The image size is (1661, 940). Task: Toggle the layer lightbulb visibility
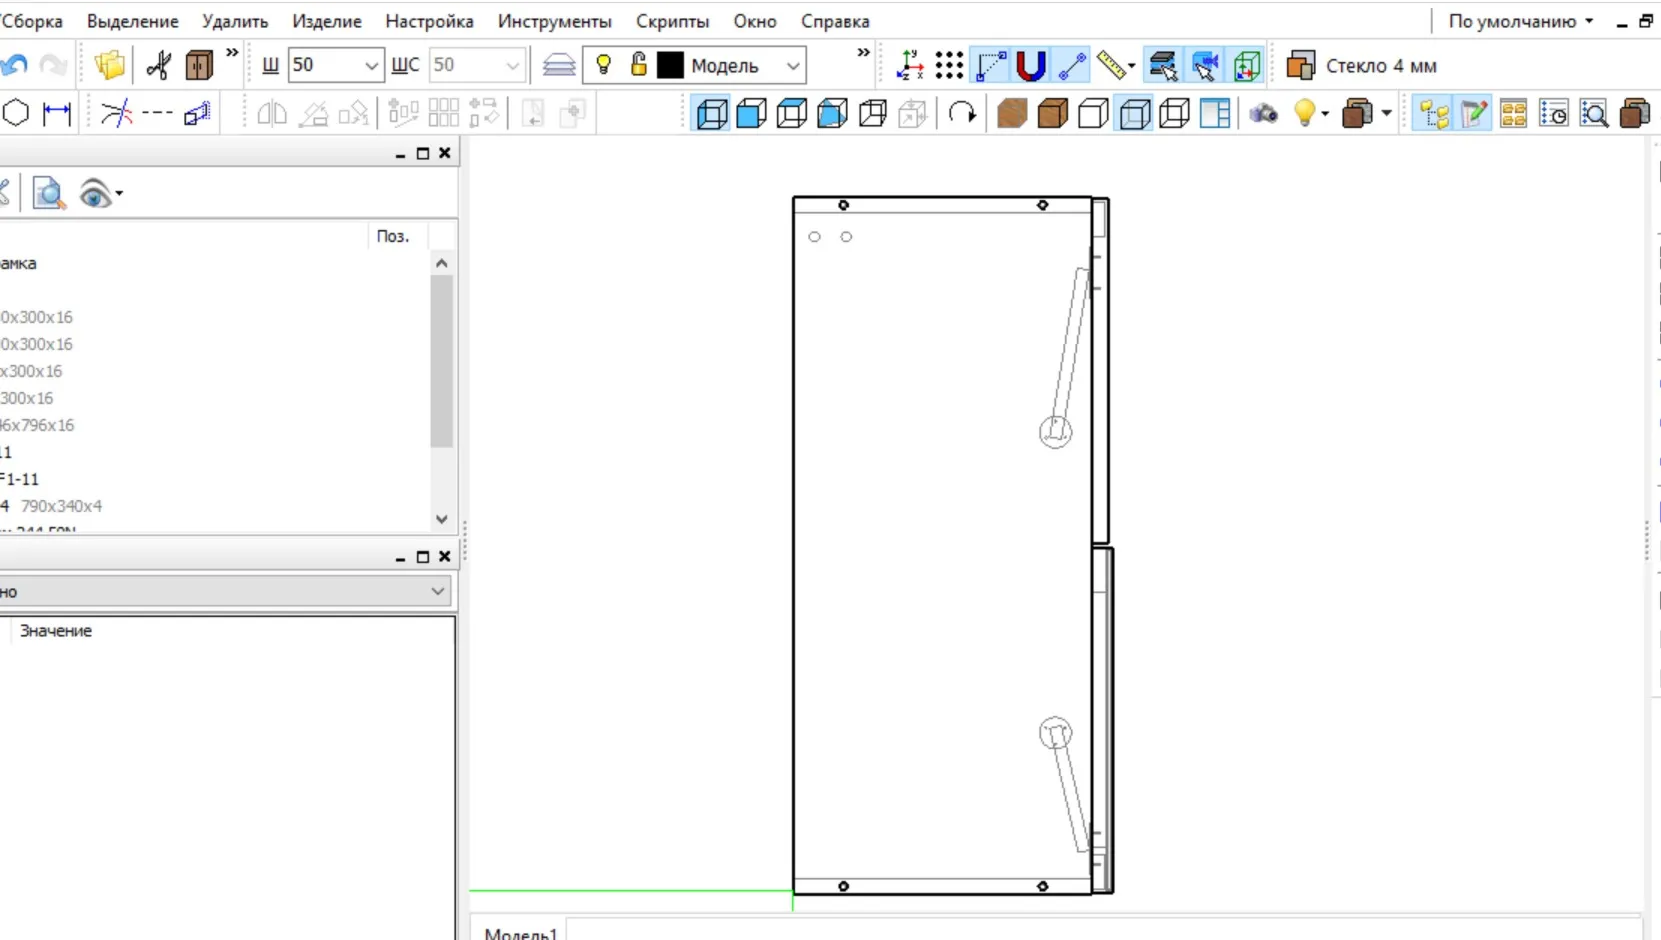(x=603, y=65)
